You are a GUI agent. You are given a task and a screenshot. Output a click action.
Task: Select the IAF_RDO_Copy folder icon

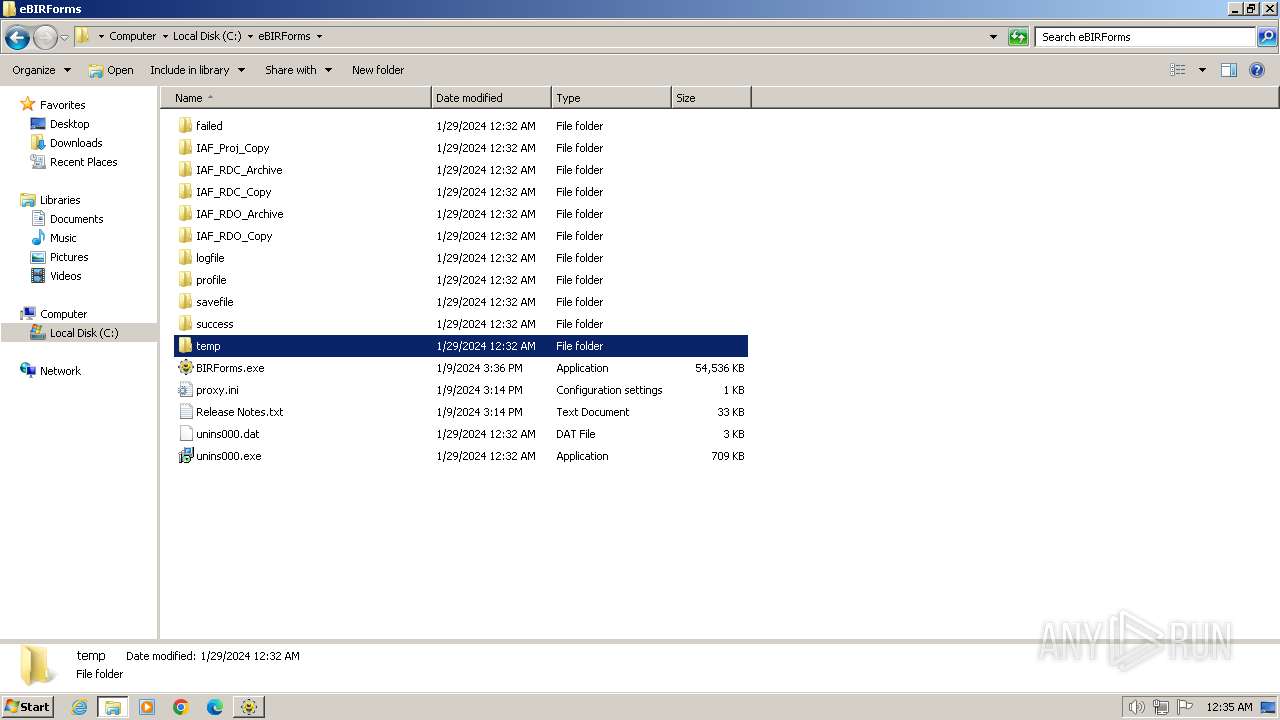tap(185, 236)
